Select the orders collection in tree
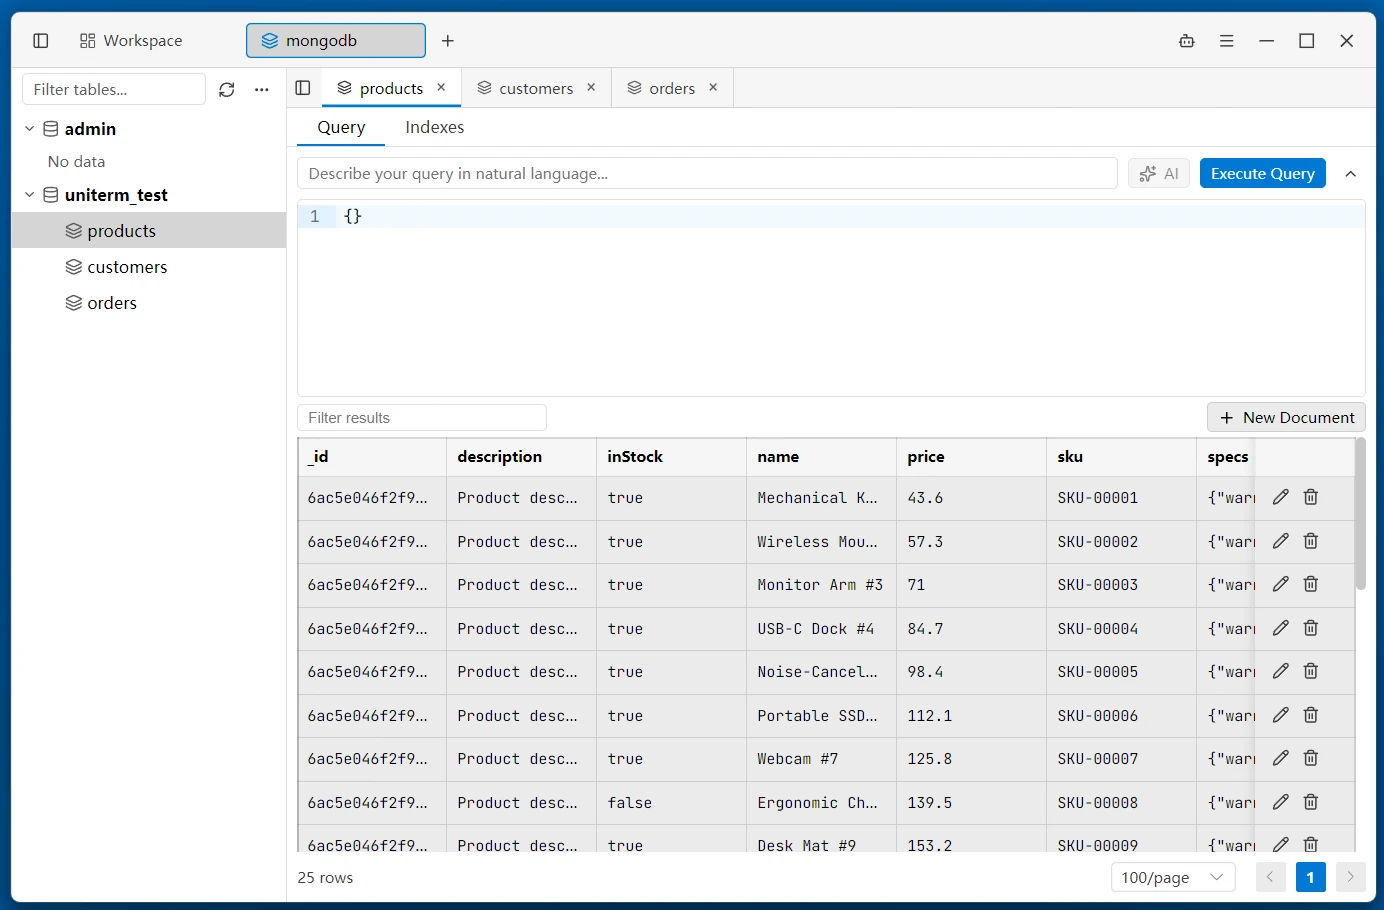Viewport: 1384px width, 910px height. pos(149,303)
